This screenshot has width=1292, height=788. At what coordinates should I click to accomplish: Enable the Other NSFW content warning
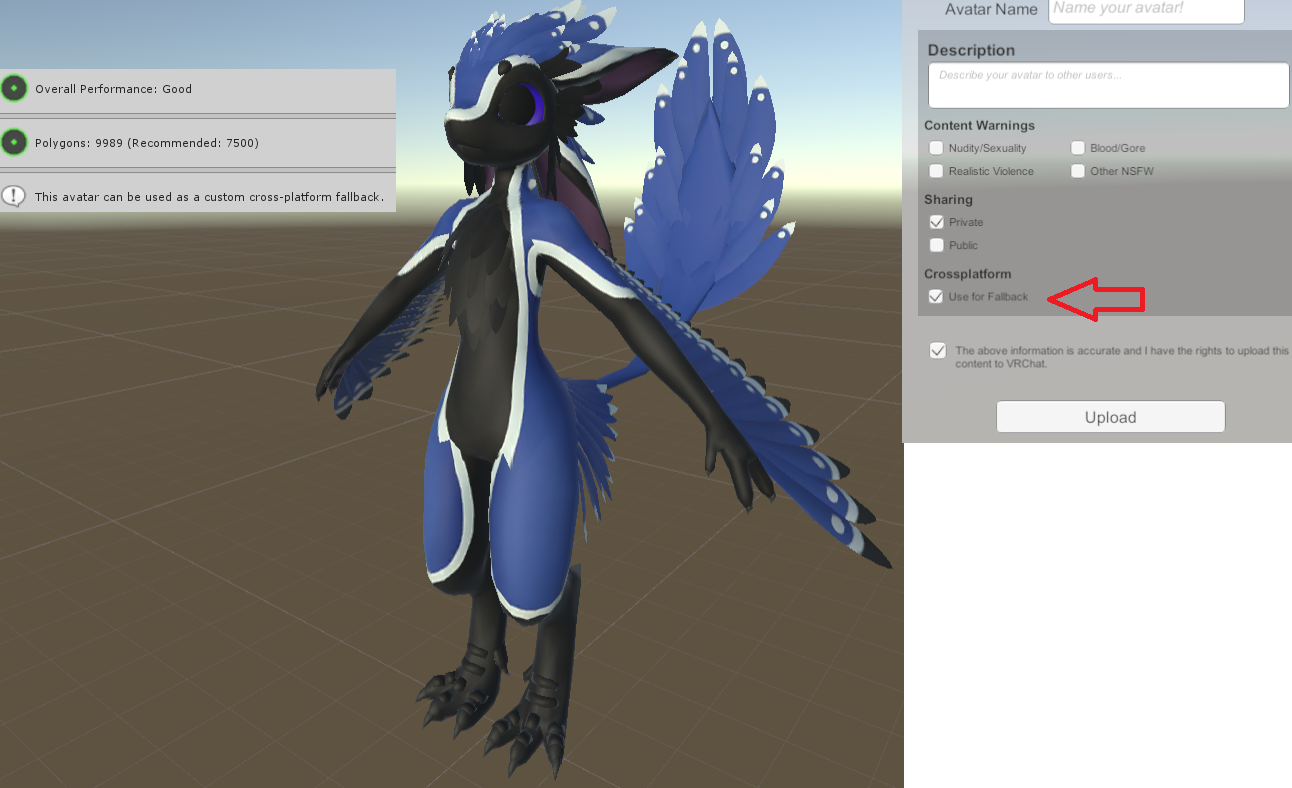(x=1078, y=171)
